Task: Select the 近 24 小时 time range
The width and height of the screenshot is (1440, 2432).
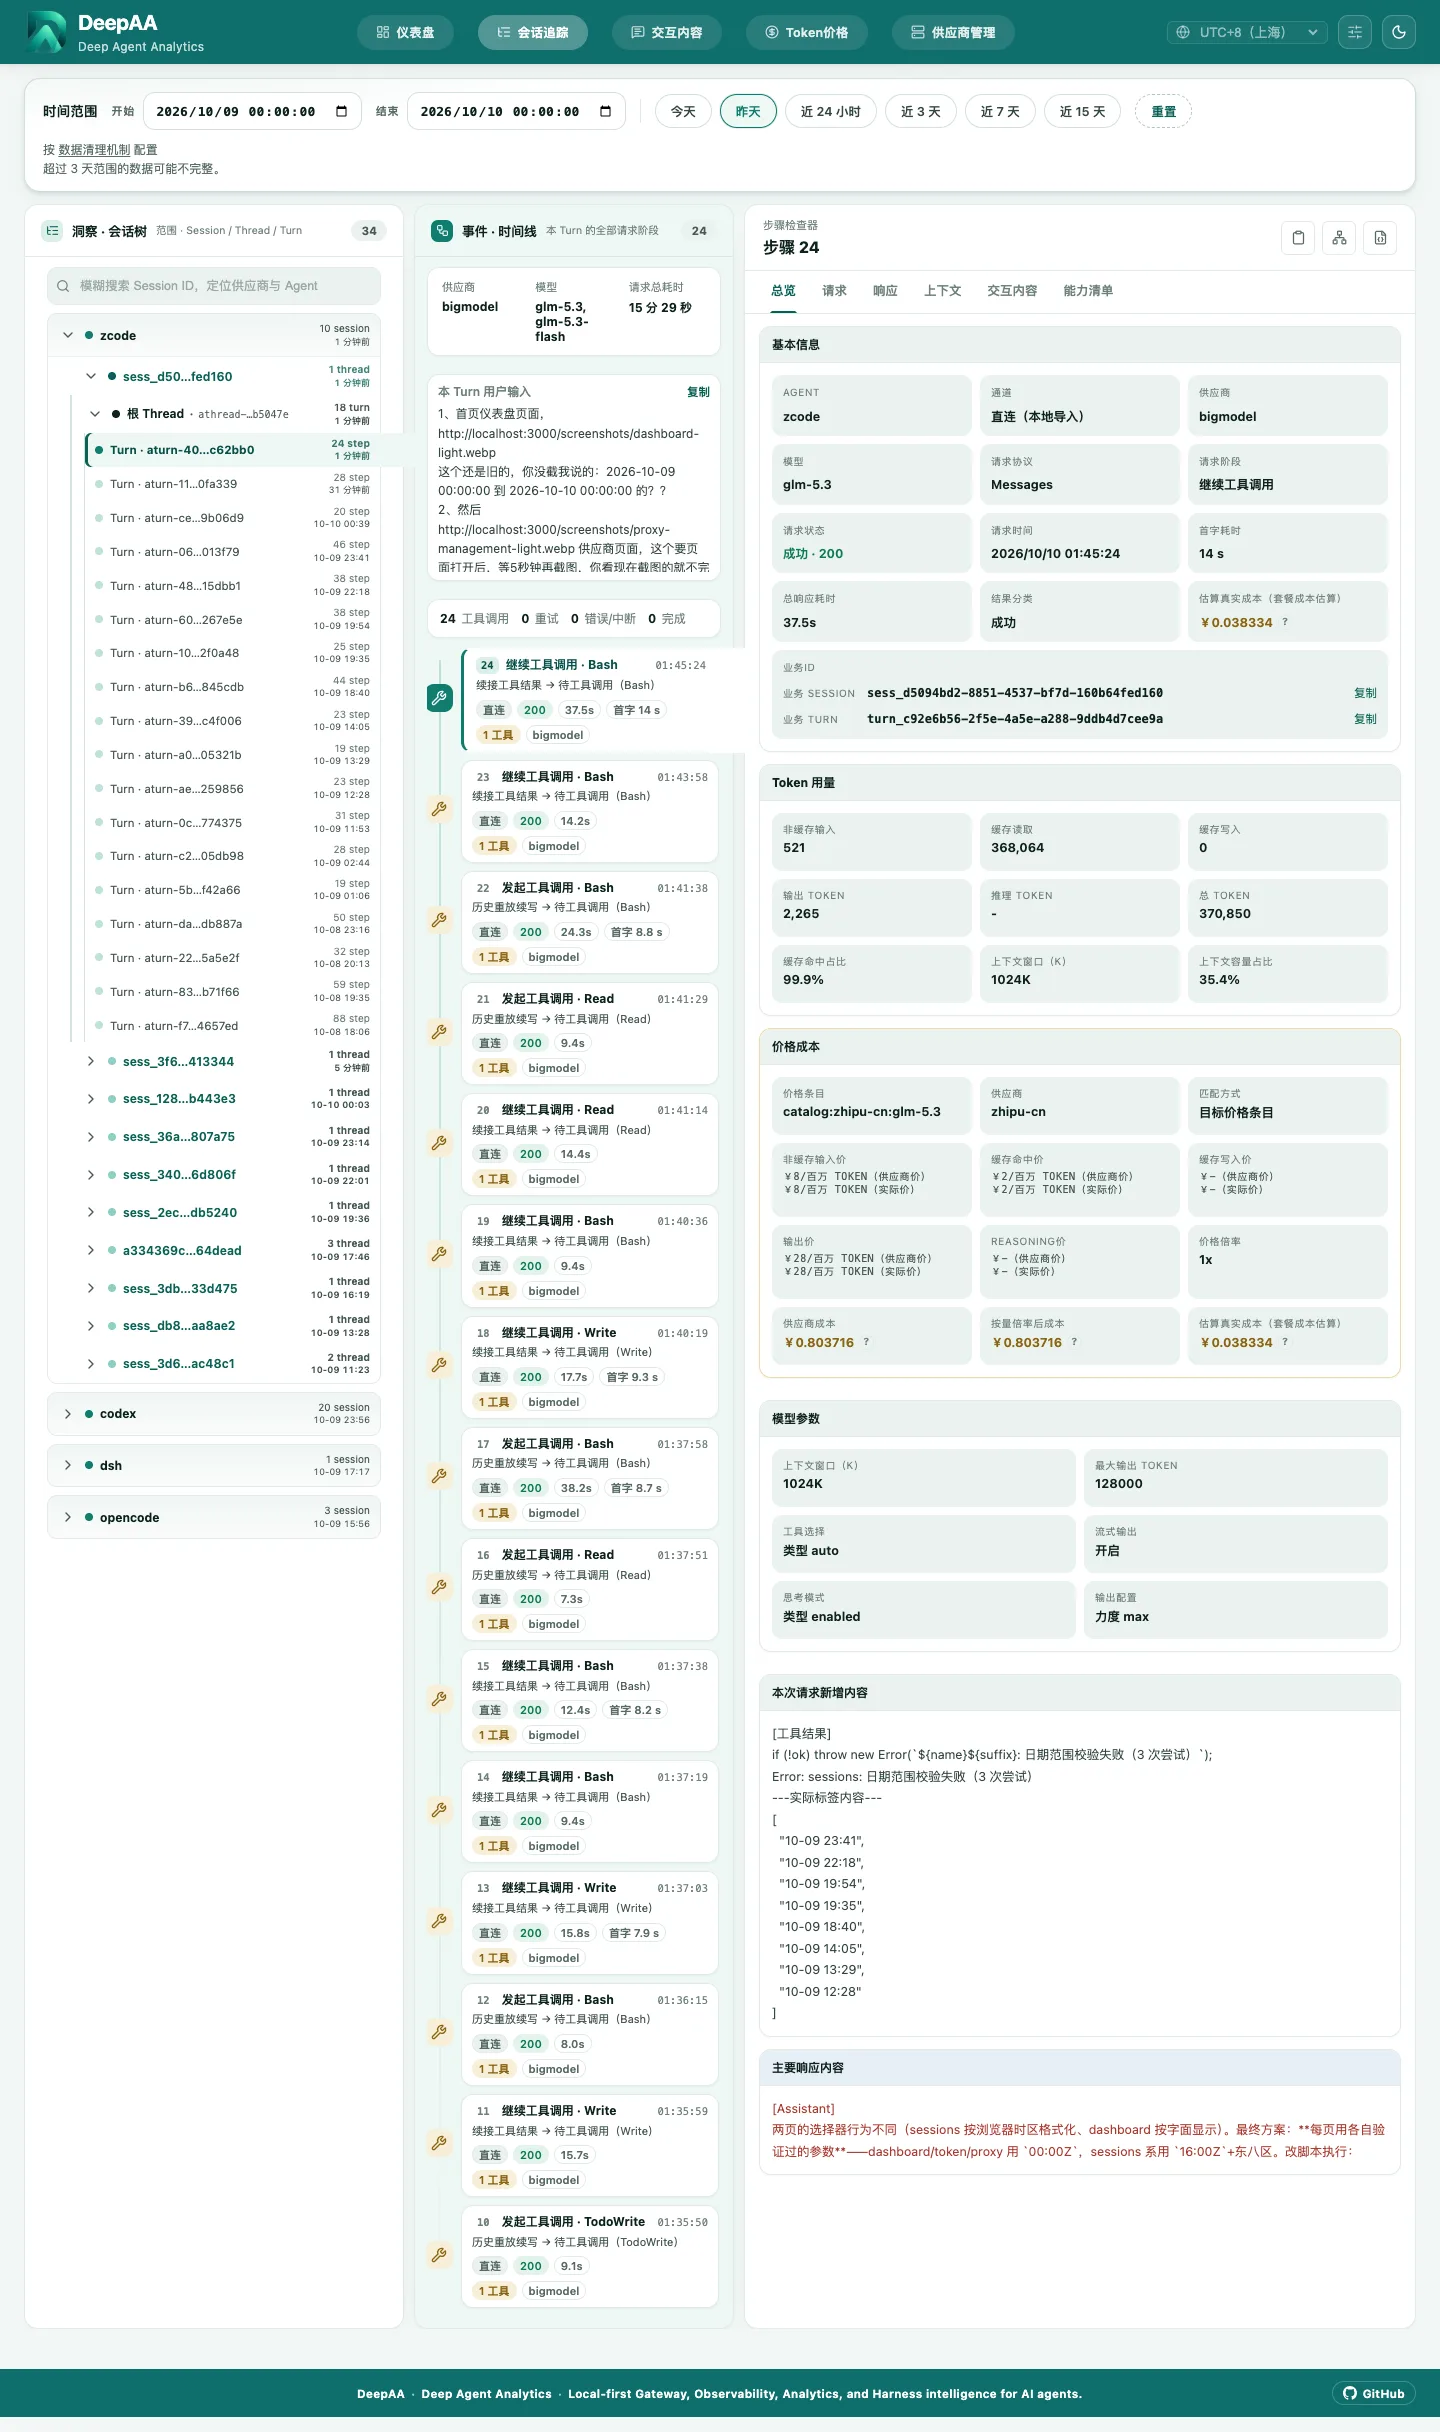Action: 831,111
